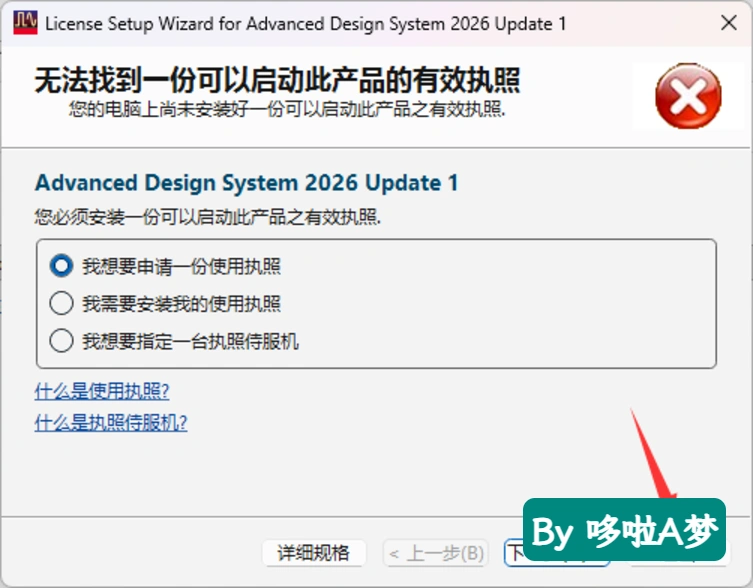The image size is (753, 588).
Task: Click the green 'By 哆啦A梦' watermark badge
Action: (x=624, y=529)
